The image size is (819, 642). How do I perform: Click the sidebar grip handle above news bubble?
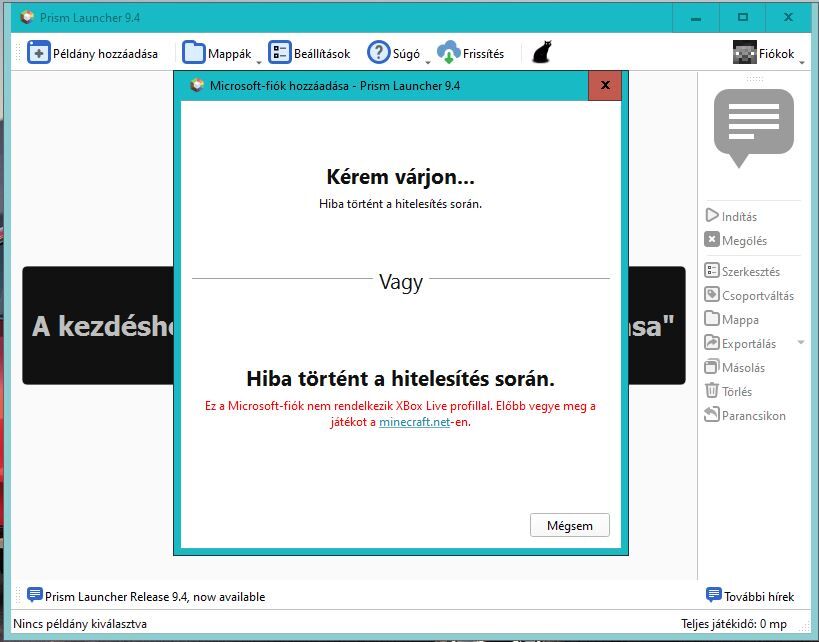(x=754, y=79)
